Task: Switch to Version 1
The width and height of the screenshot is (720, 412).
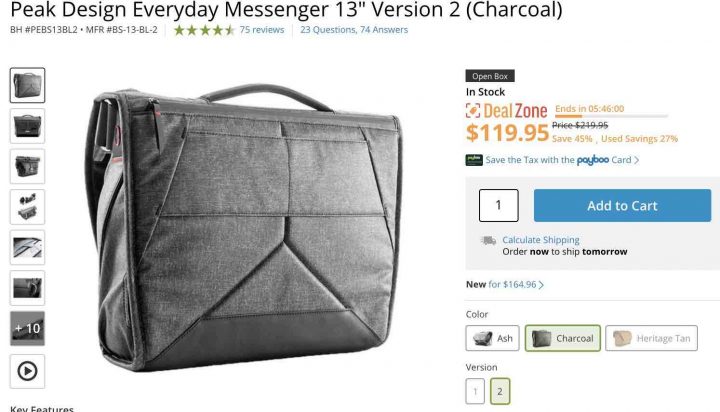Action: click(x=475, y=391)
